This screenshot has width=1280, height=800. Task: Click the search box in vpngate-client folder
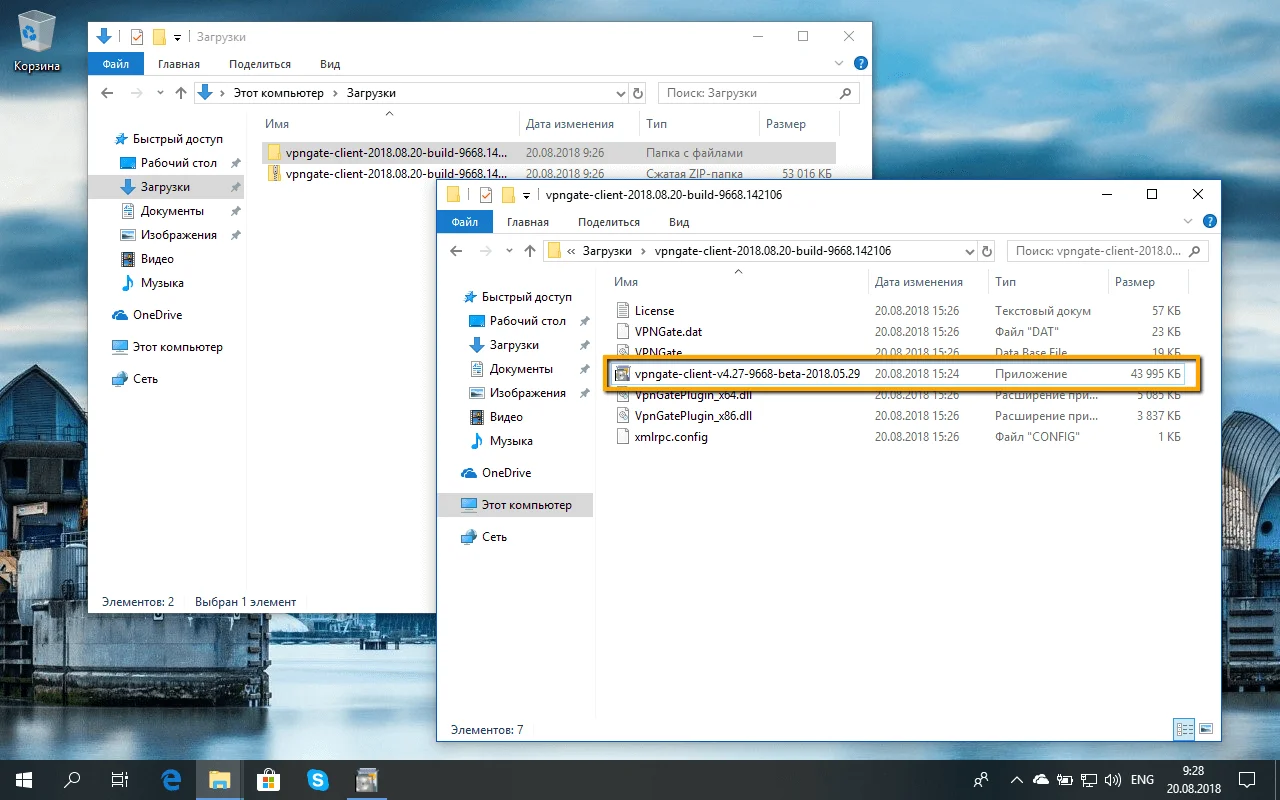point(1107,251)
